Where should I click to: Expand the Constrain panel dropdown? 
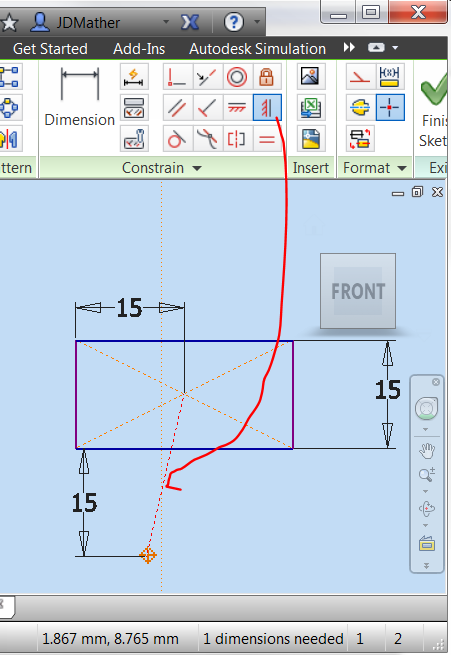coord(197,168)
